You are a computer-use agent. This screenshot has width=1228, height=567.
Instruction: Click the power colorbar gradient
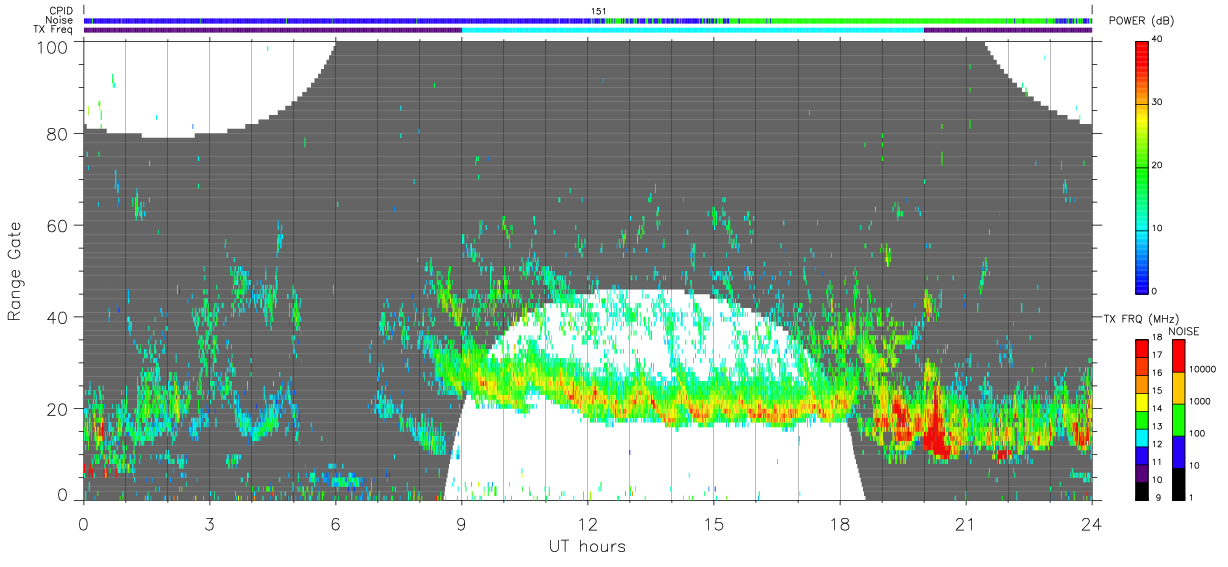click(1142, 166)
